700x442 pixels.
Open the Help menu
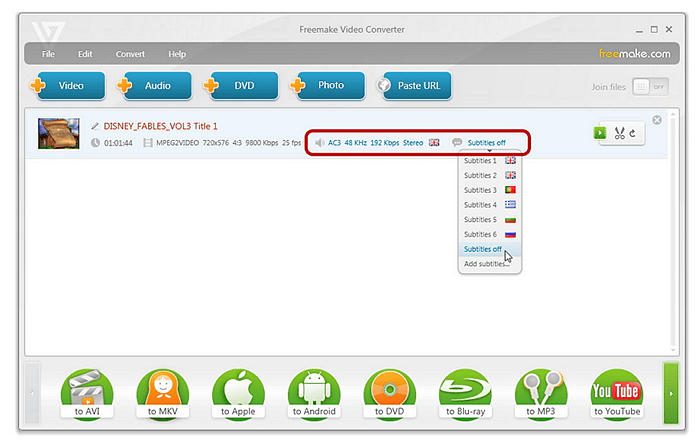[177, 54]
